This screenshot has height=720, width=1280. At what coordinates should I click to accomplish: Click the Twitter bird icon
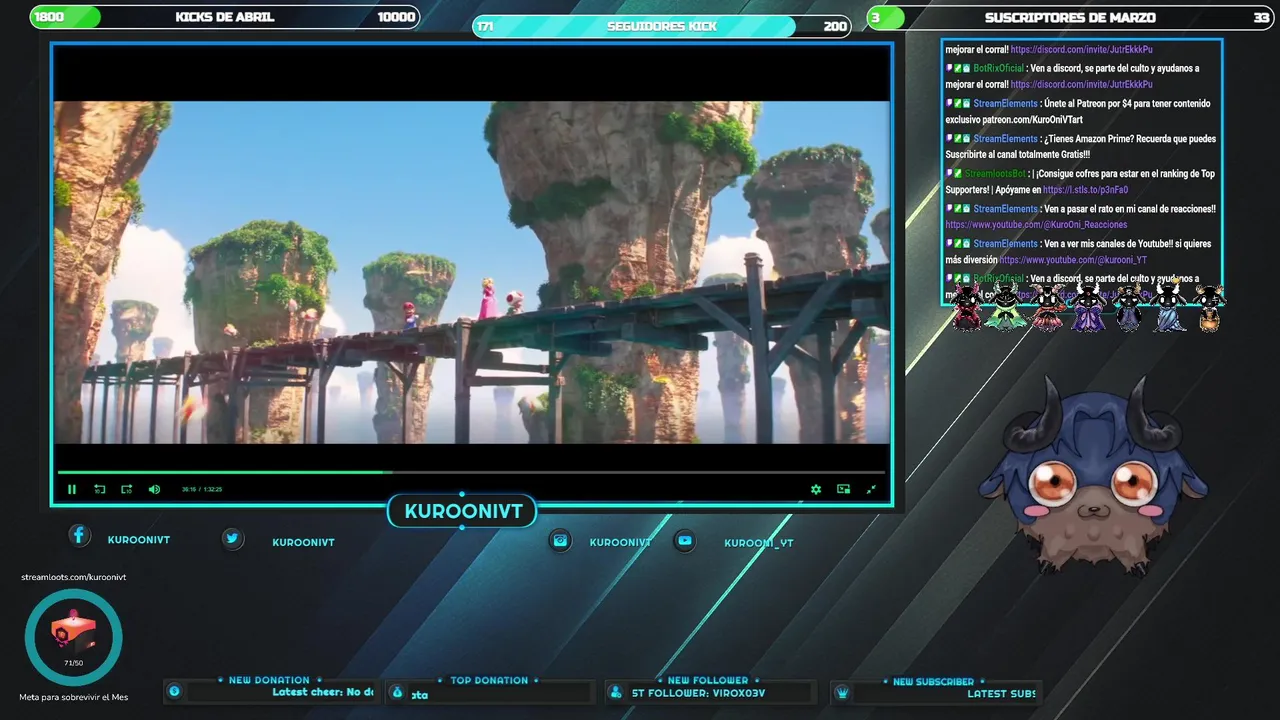pyautogui.click(x=232, y=538)
